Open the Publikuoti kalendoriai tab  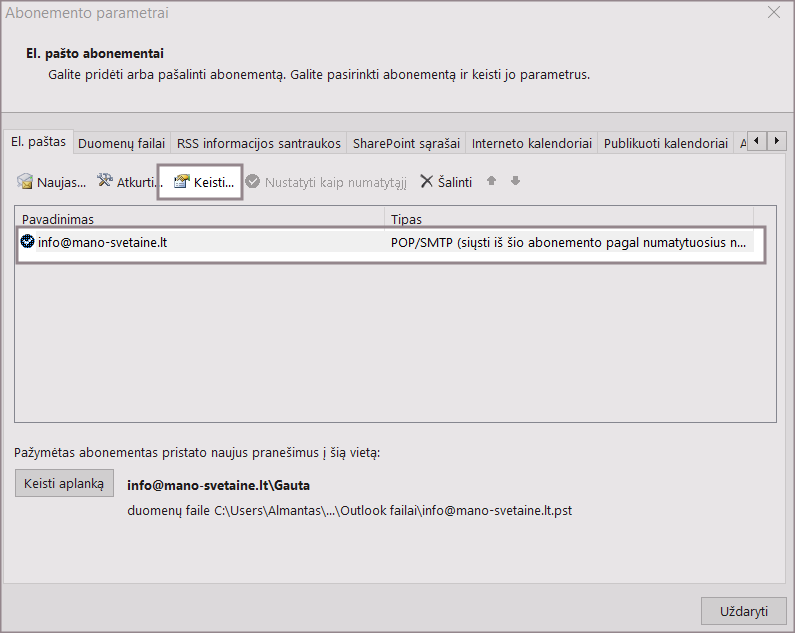pos(665,143)
